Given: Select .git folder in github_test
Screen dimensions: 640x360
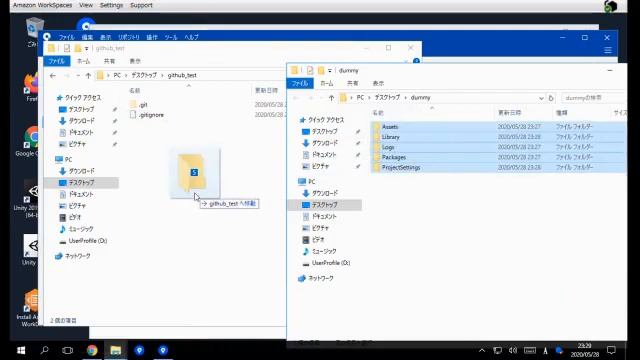Looking at the screenshot, I should coord(143,105).
